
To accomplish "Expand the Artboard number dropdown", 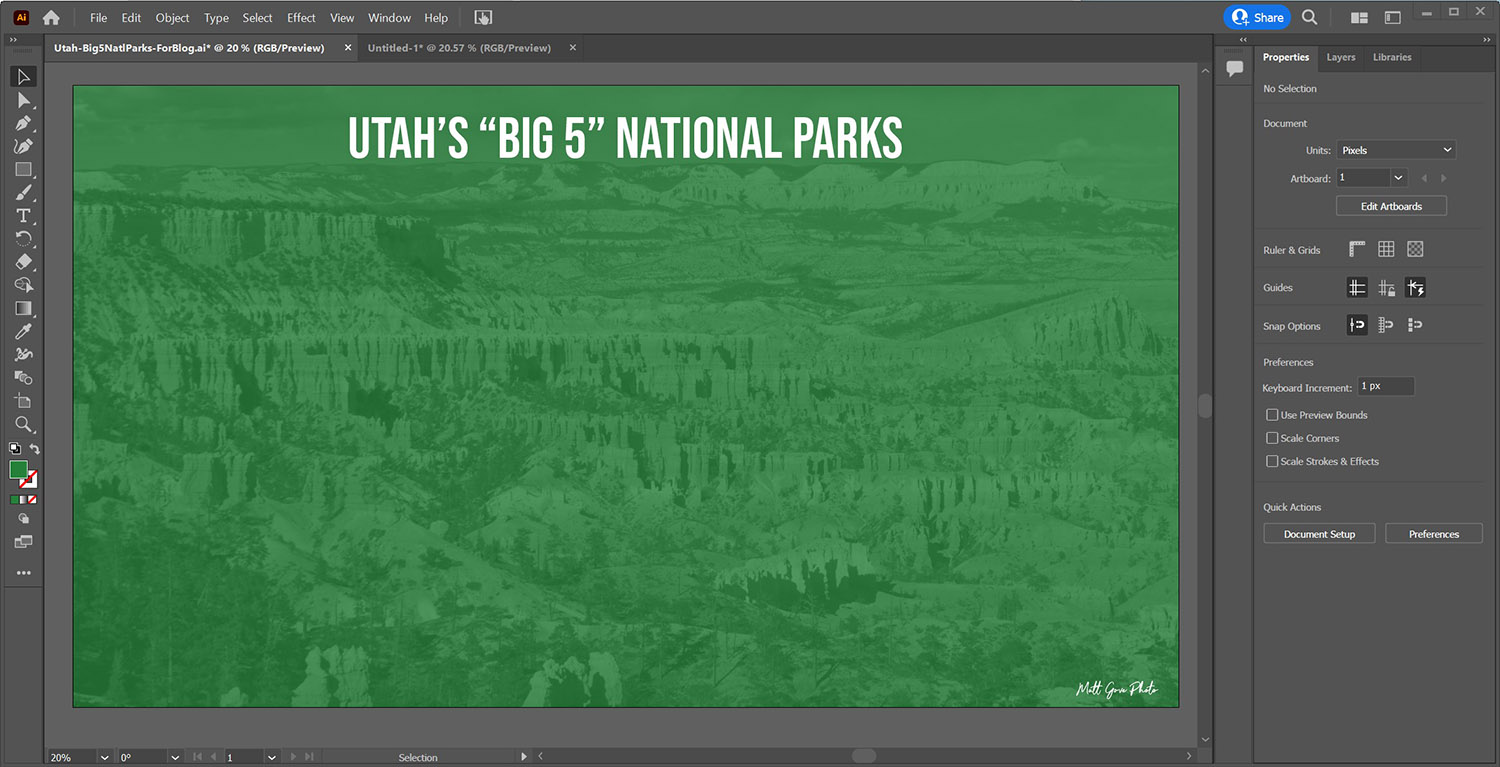I will (1398, 178).
